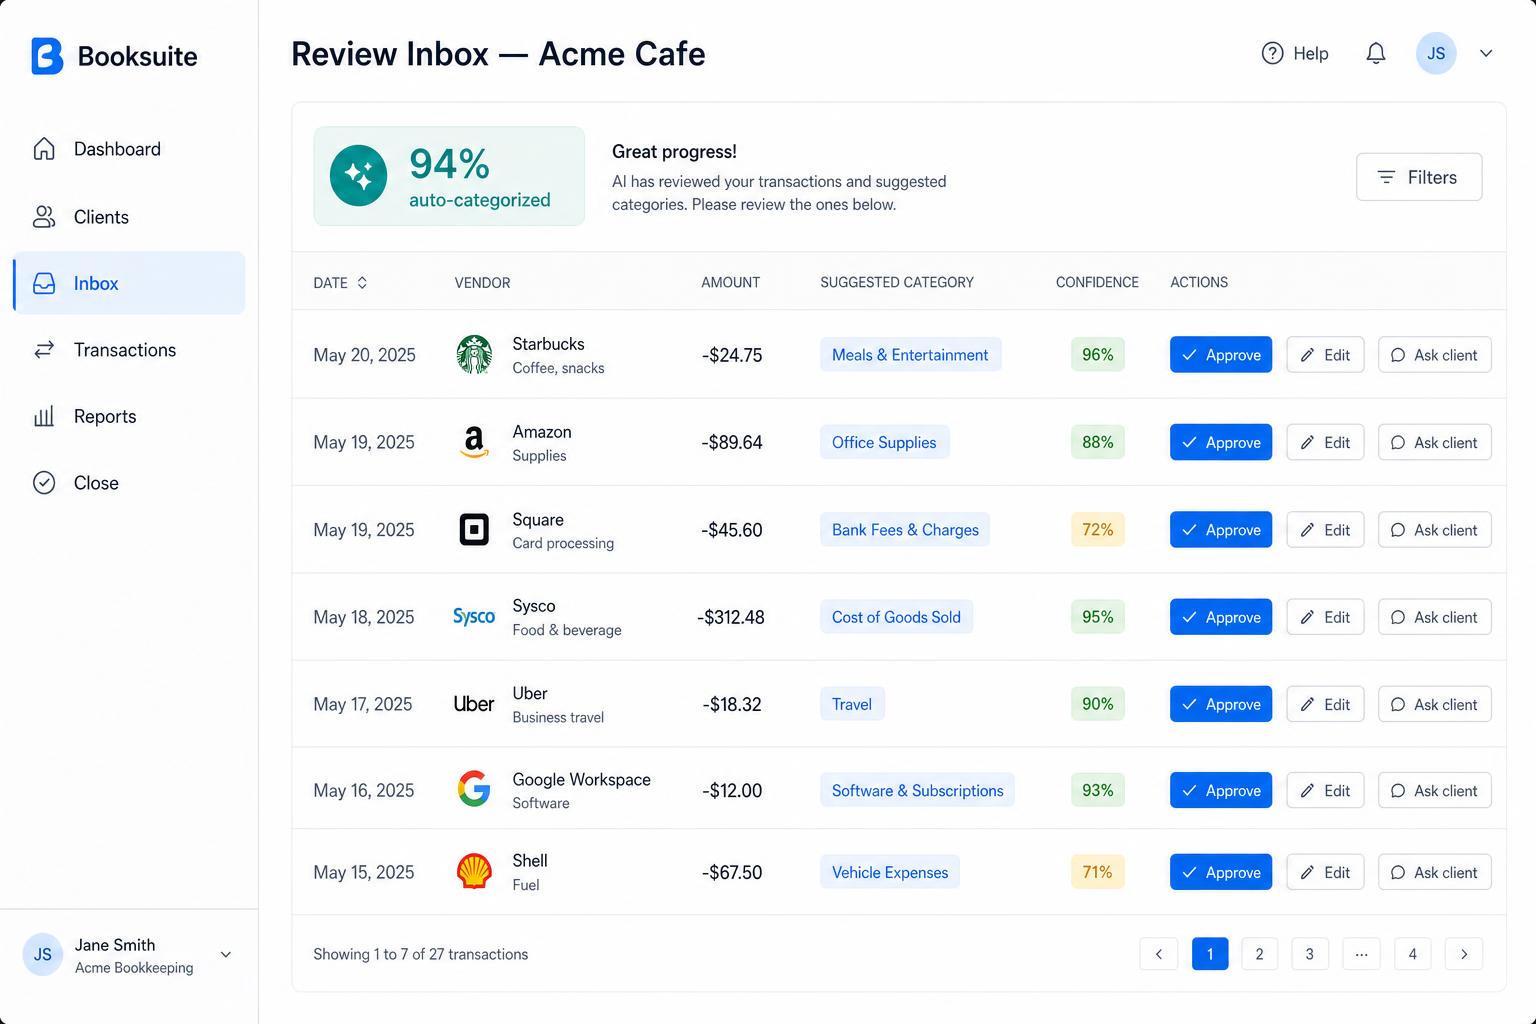Viewport: 1536px width, 1024px height.
Task: Approve the Square transaction
Action: coord(1221,530)
